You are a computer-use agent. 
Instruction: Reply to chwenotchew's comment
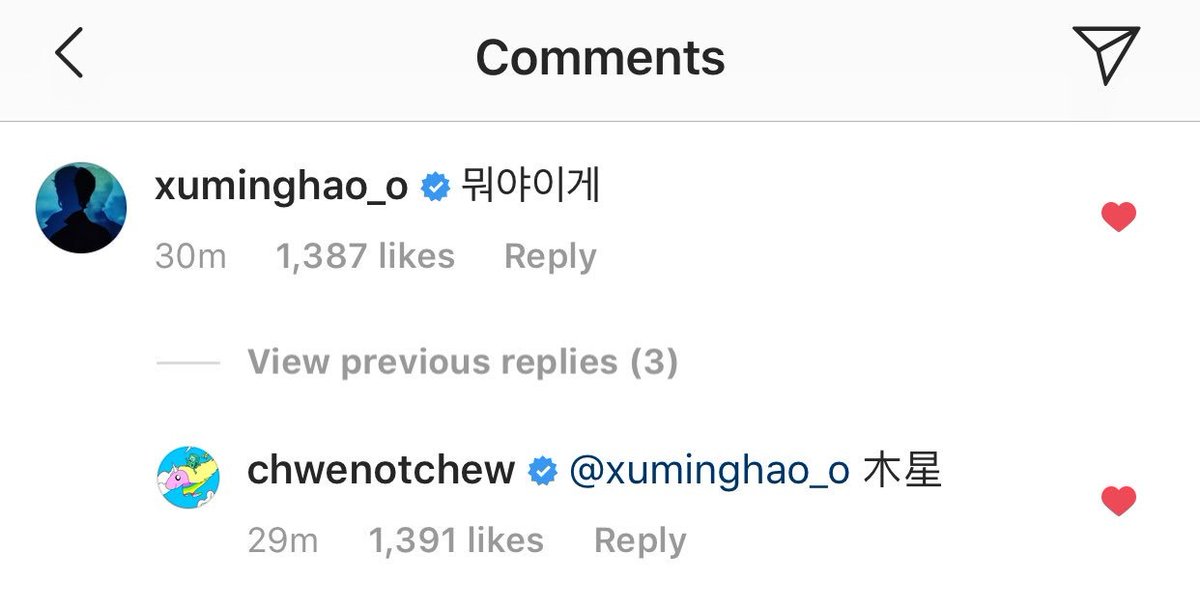[640, 541]
